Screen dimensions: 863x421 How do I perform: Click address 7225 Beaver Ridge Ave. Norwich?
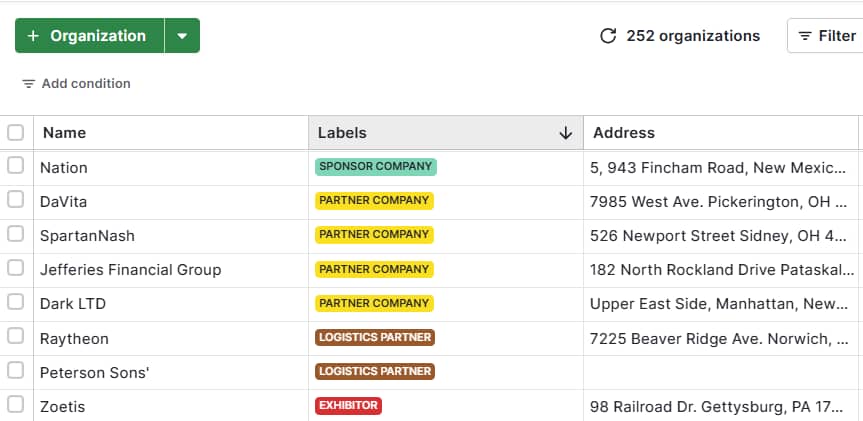pyautogui.click(x=719, y=338)
